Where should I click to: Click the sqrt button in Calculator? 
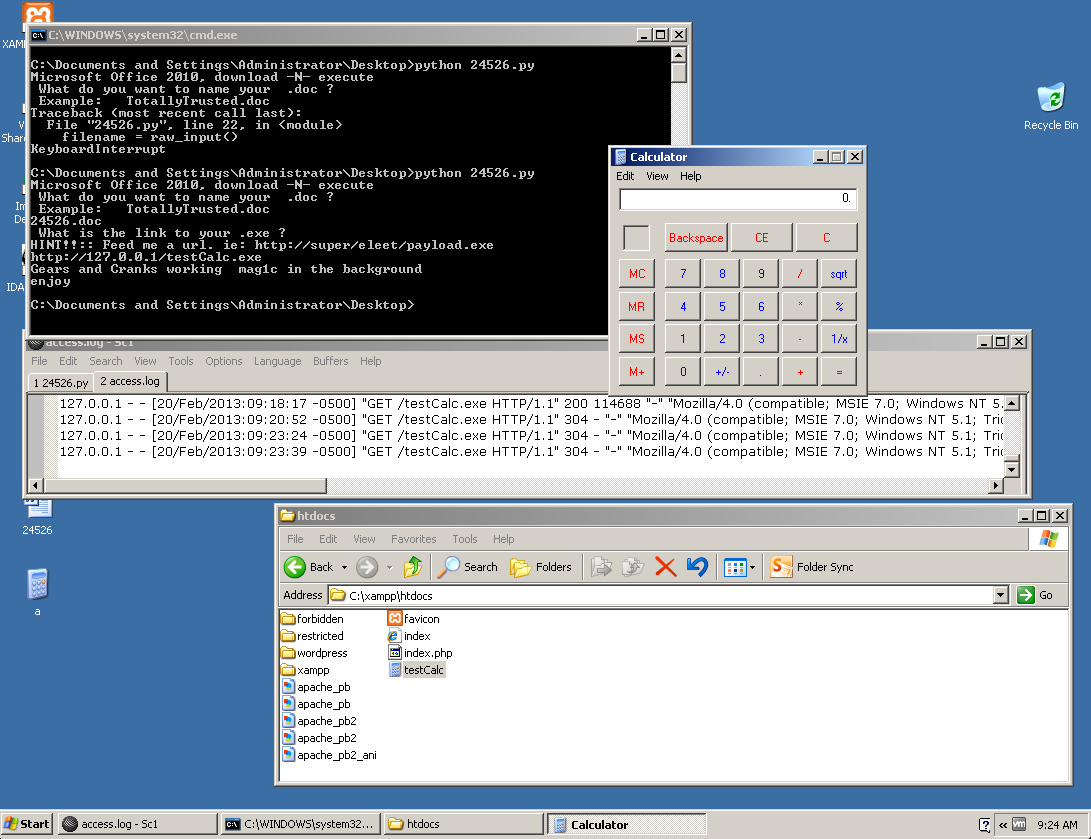pos(838,274)
